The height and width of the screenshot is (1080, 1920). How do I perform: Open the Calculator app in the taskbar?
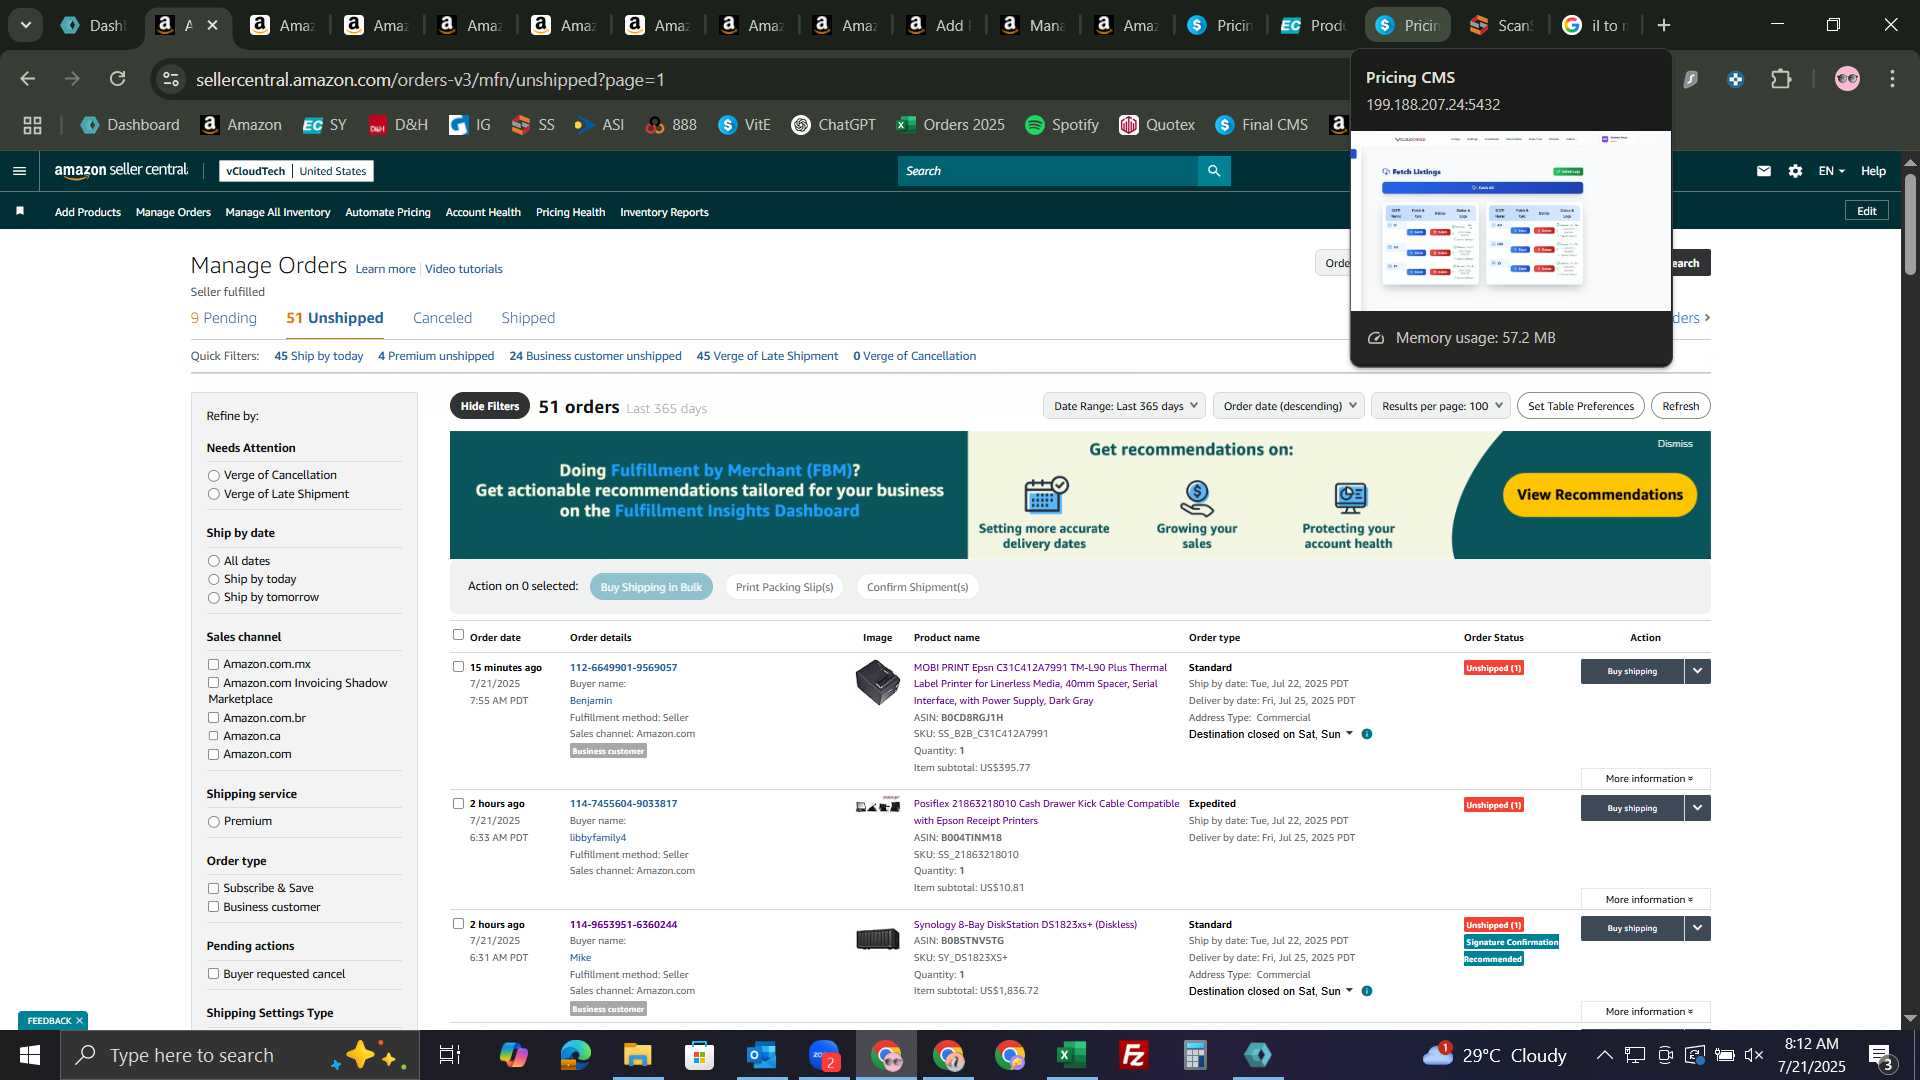coord(1195,1055)
